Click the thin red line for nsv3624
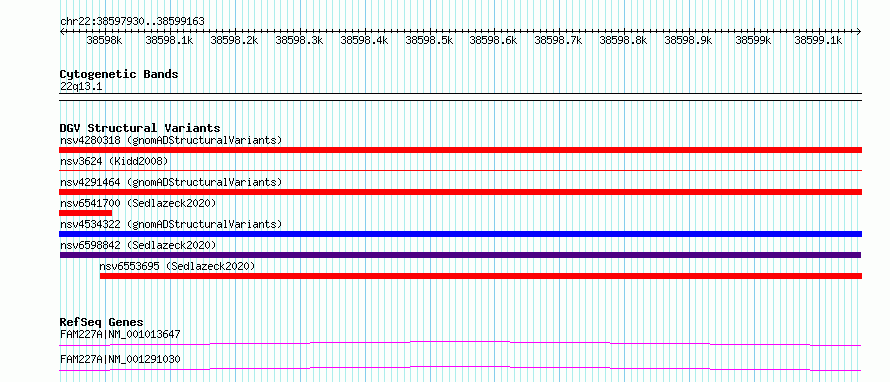This screenshot has height=382, width=890. pos(460,170)
